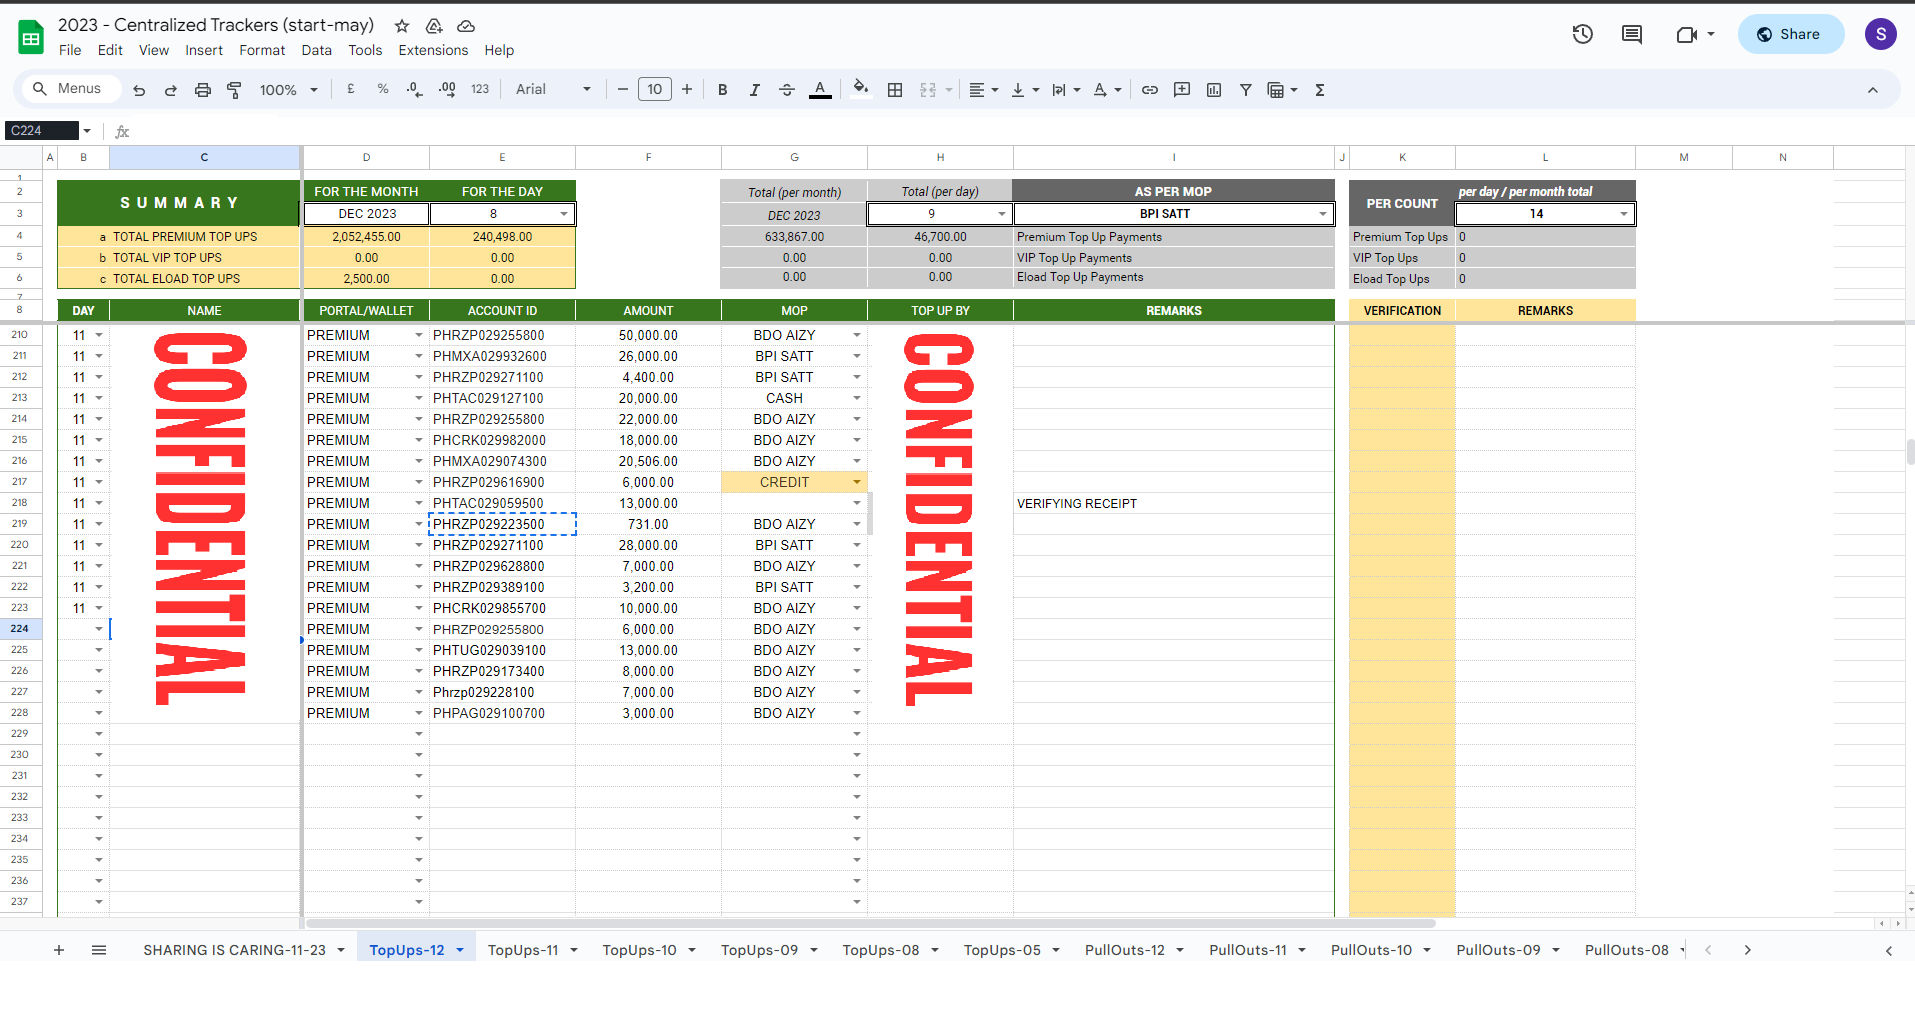Click the decrease decimal places icon
The width and height of the screenshot is (1915, 1023).
[x=415, y=89]
